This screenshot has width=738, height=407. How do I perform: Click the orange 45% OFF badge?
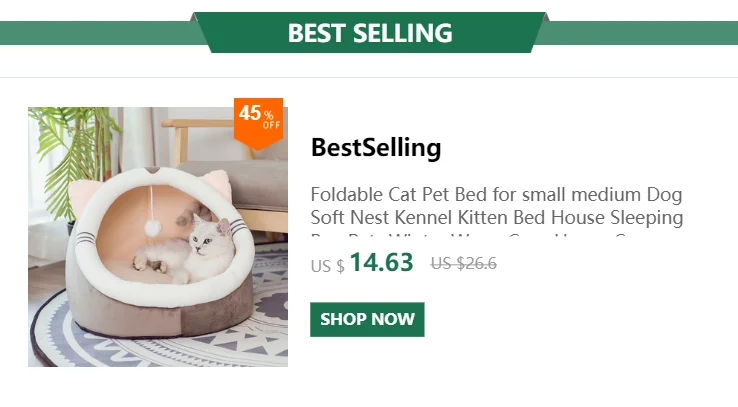pyautogui.click(x=258, y=122)
